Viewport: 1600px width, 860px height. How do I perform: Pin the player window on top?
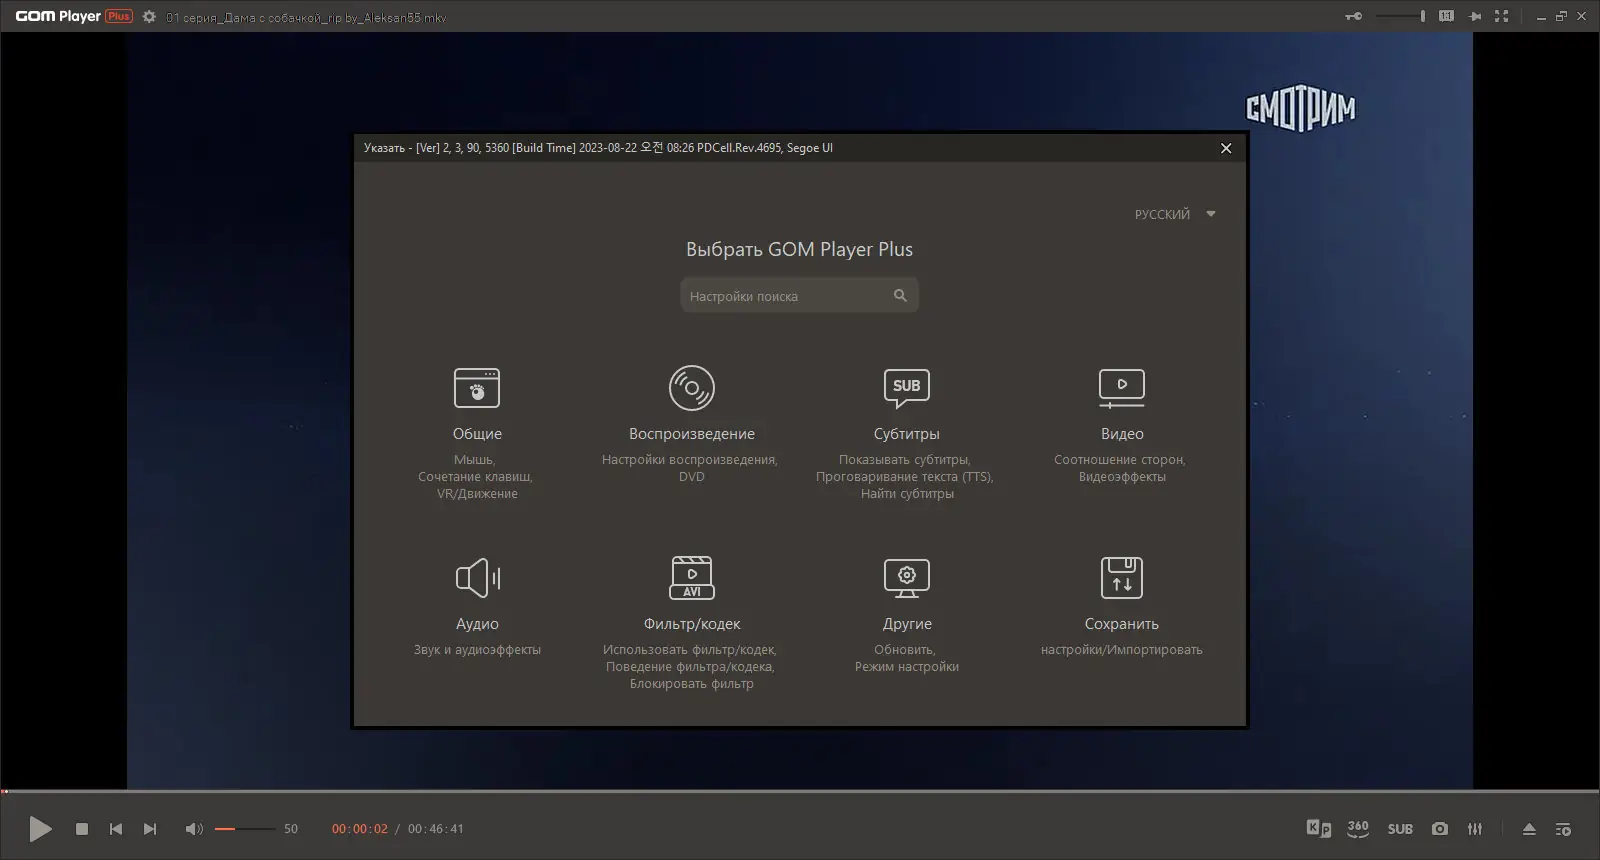click(1474, 16)
